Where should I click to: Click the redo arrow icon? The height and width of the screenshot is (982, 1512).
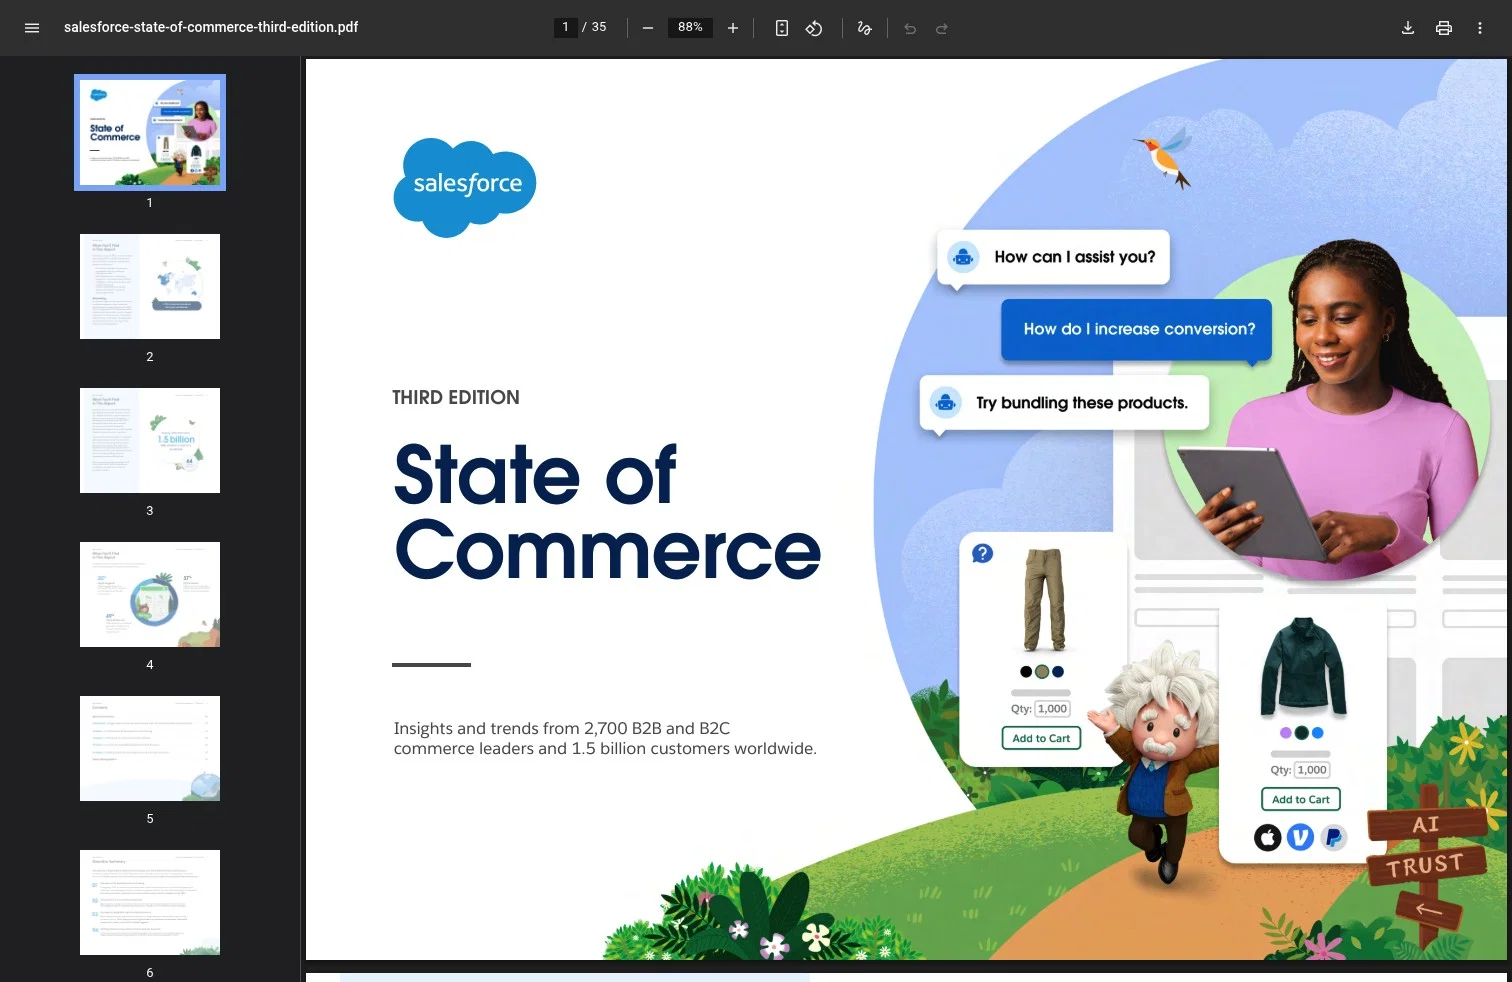coord(942,28)
